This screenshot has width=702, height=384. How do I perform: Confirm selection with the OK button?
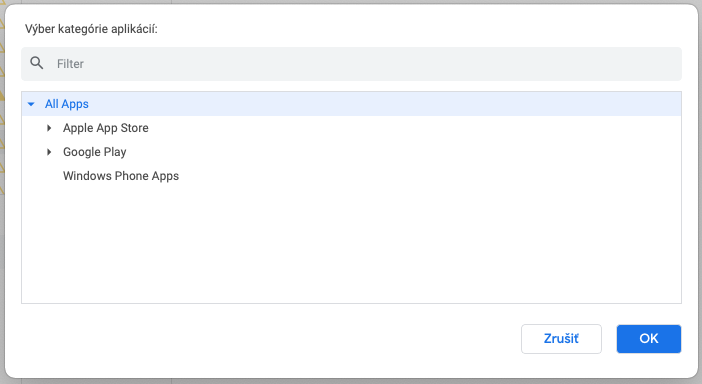click(649, 339)
